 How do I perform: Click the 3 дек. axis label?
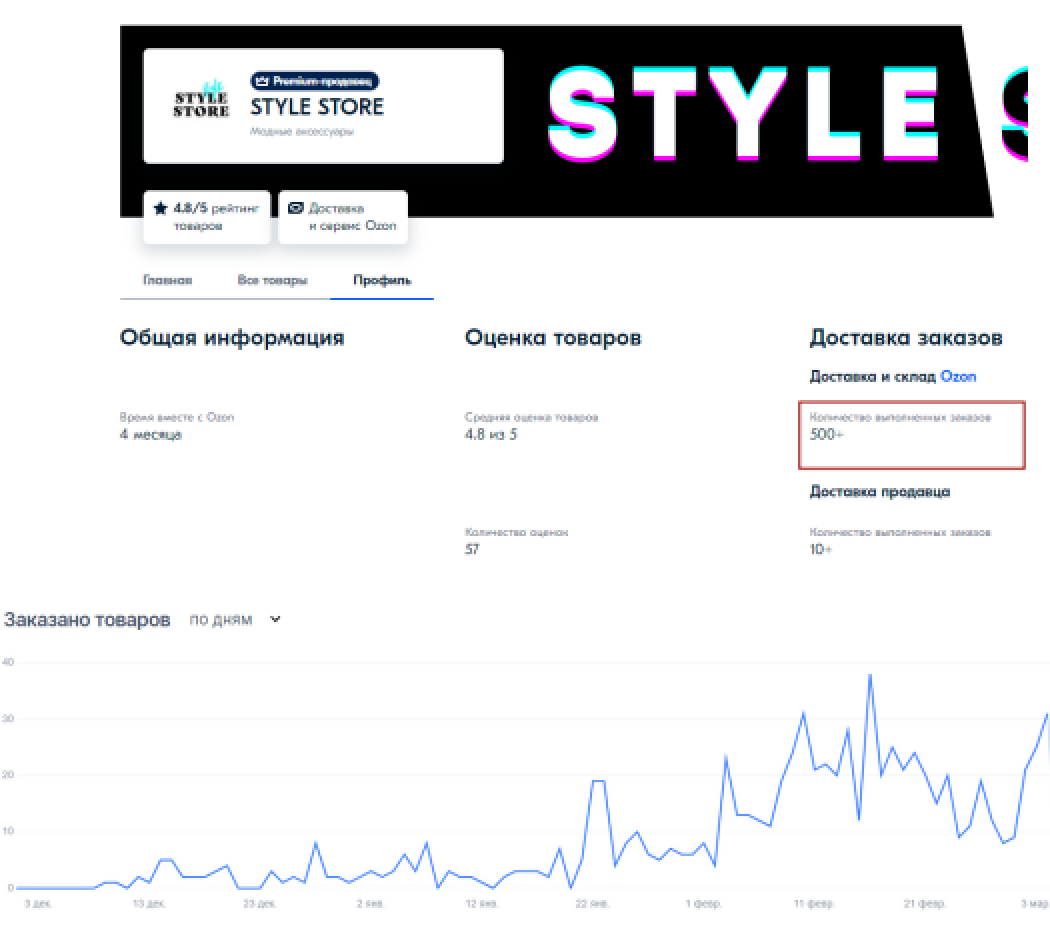[38, 904]
